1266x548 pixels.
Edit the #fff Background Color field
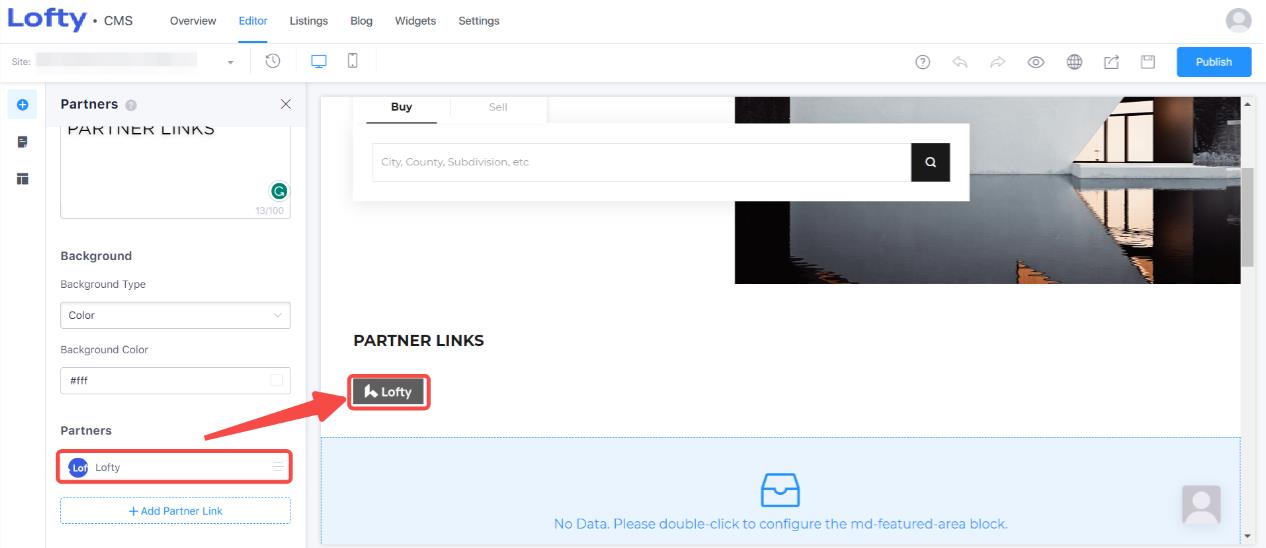pos(175,381)
